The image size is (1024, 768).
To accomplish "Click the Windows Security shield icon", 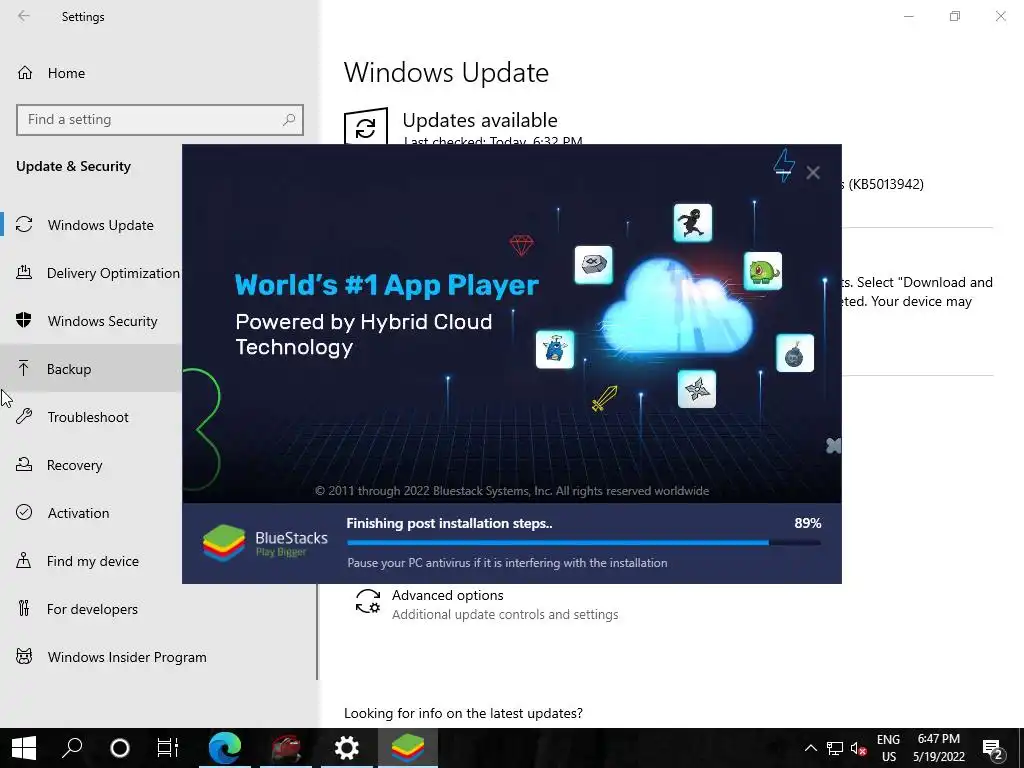I will click(x=24, y=320).
